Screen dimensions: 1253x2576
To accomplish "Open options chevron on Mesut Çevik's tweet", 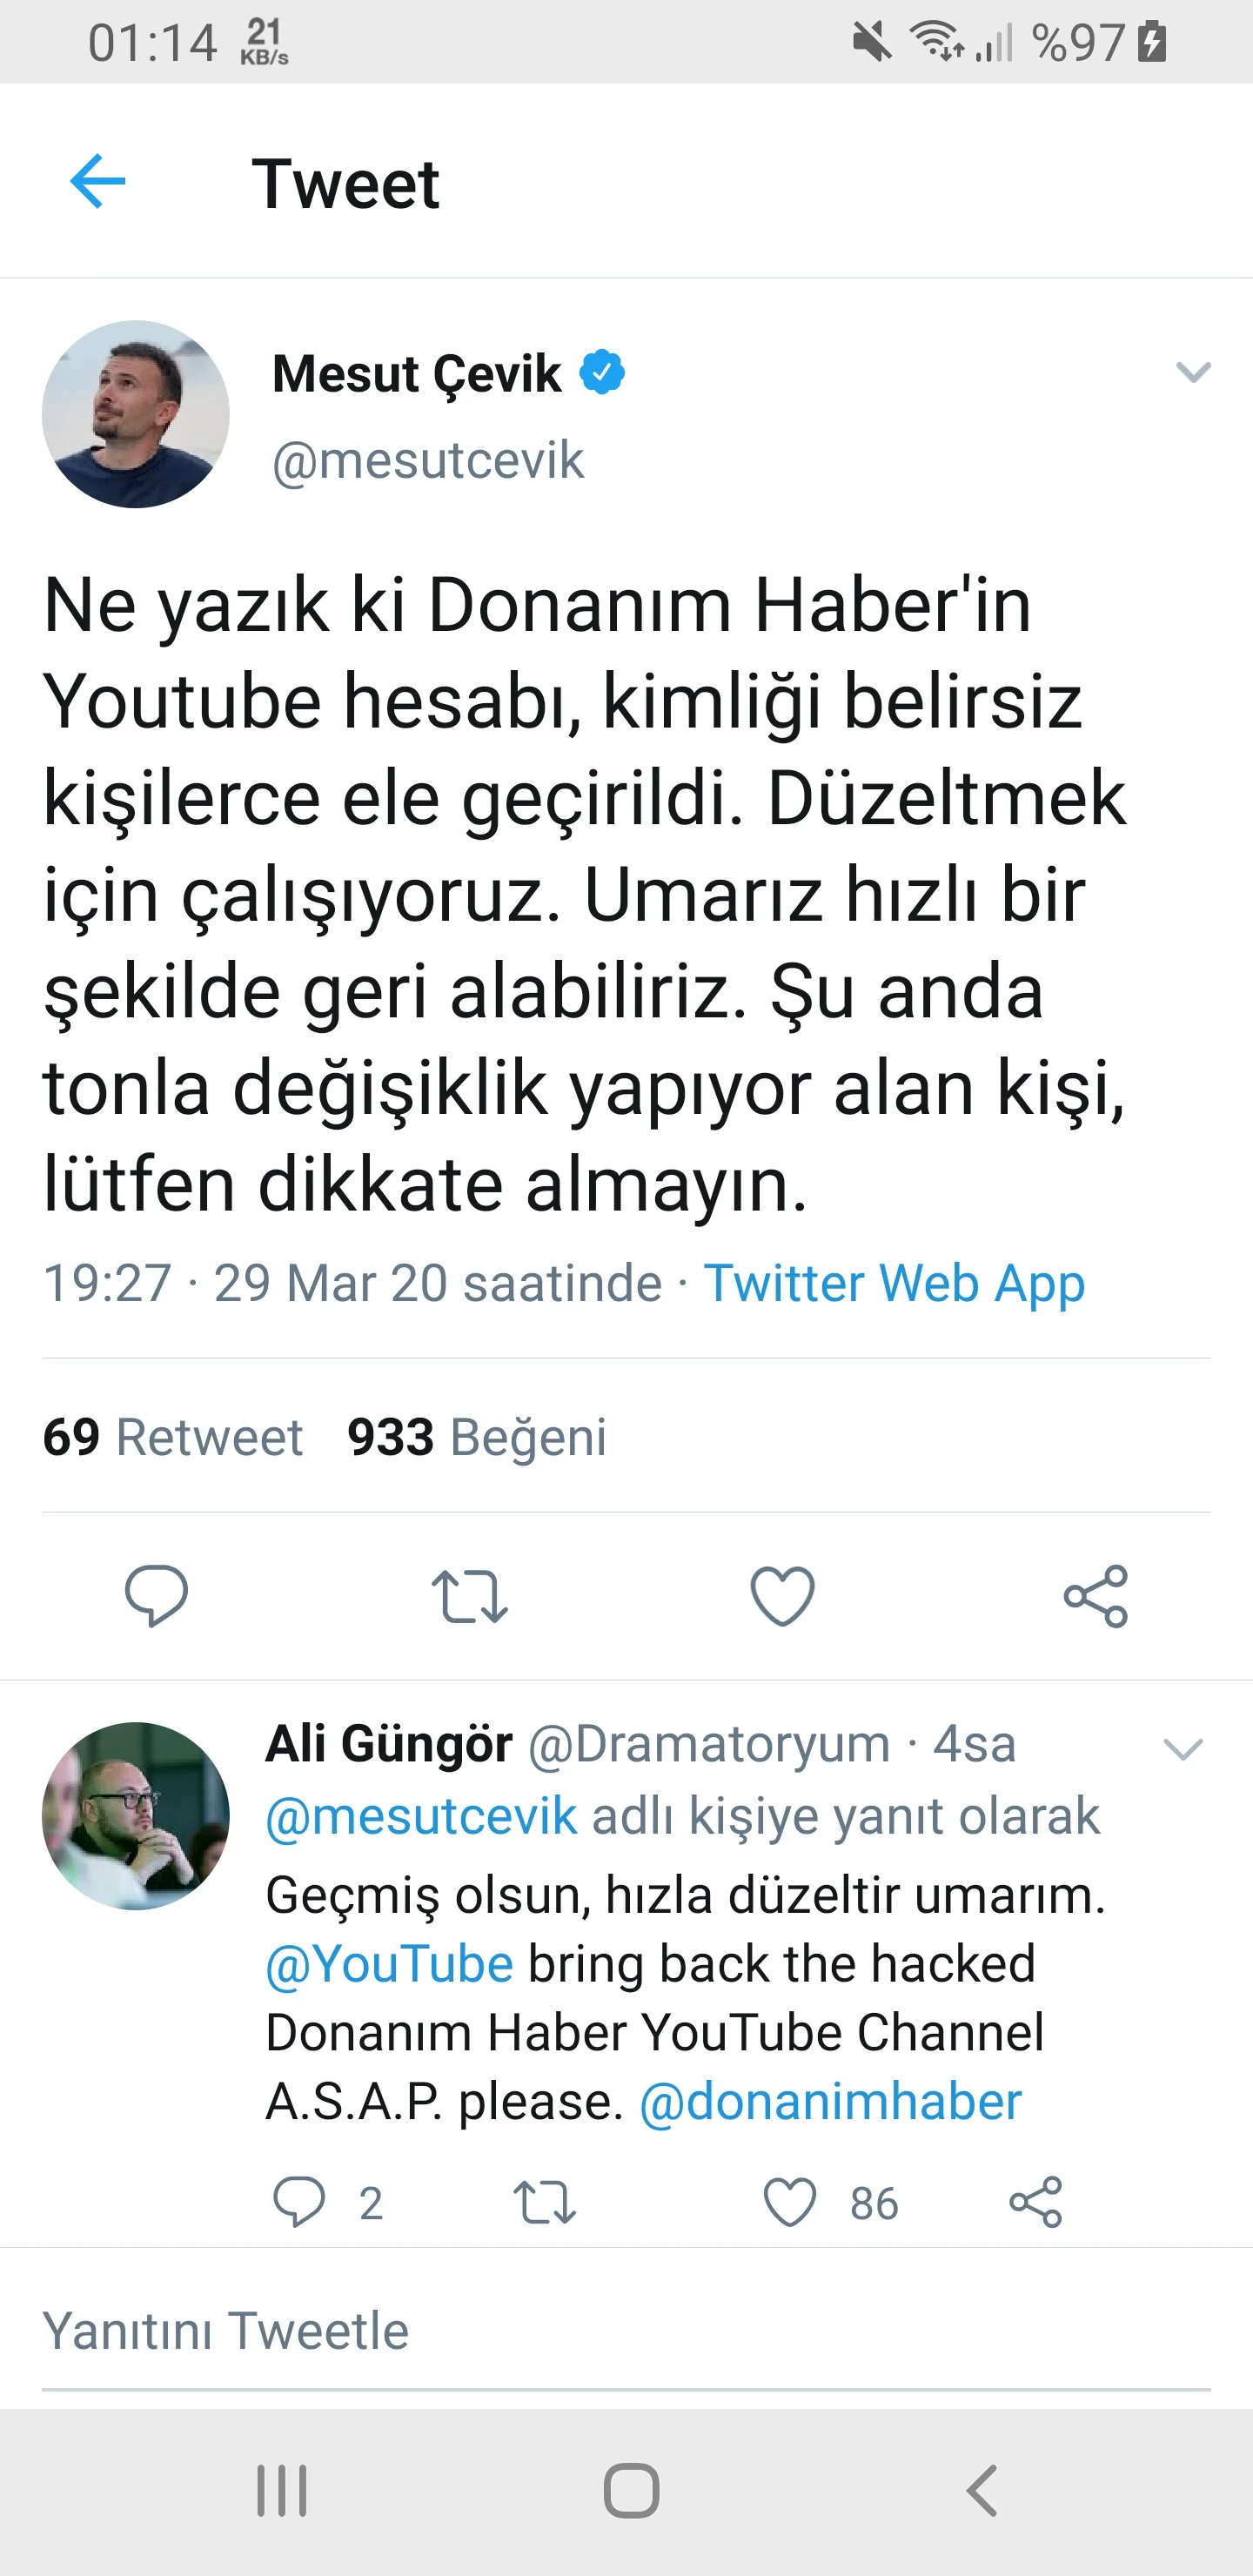I will (1193, 373).
